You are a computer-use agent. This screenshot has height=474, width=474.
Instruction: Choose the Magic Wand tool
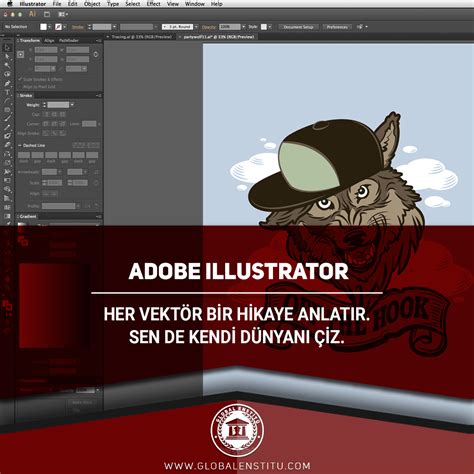tap(7, 65)
